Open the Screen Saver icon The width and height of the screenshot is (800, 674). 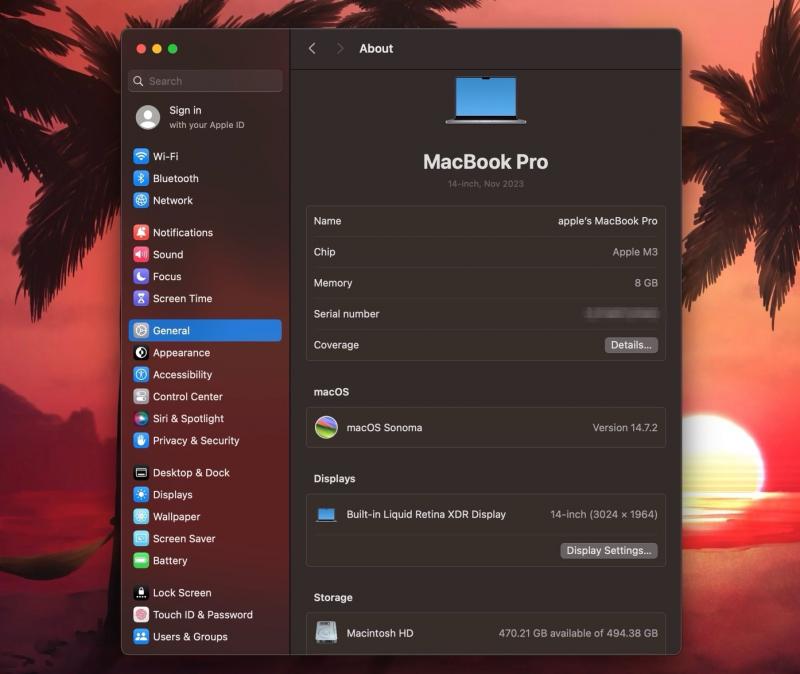coord(141,538)
